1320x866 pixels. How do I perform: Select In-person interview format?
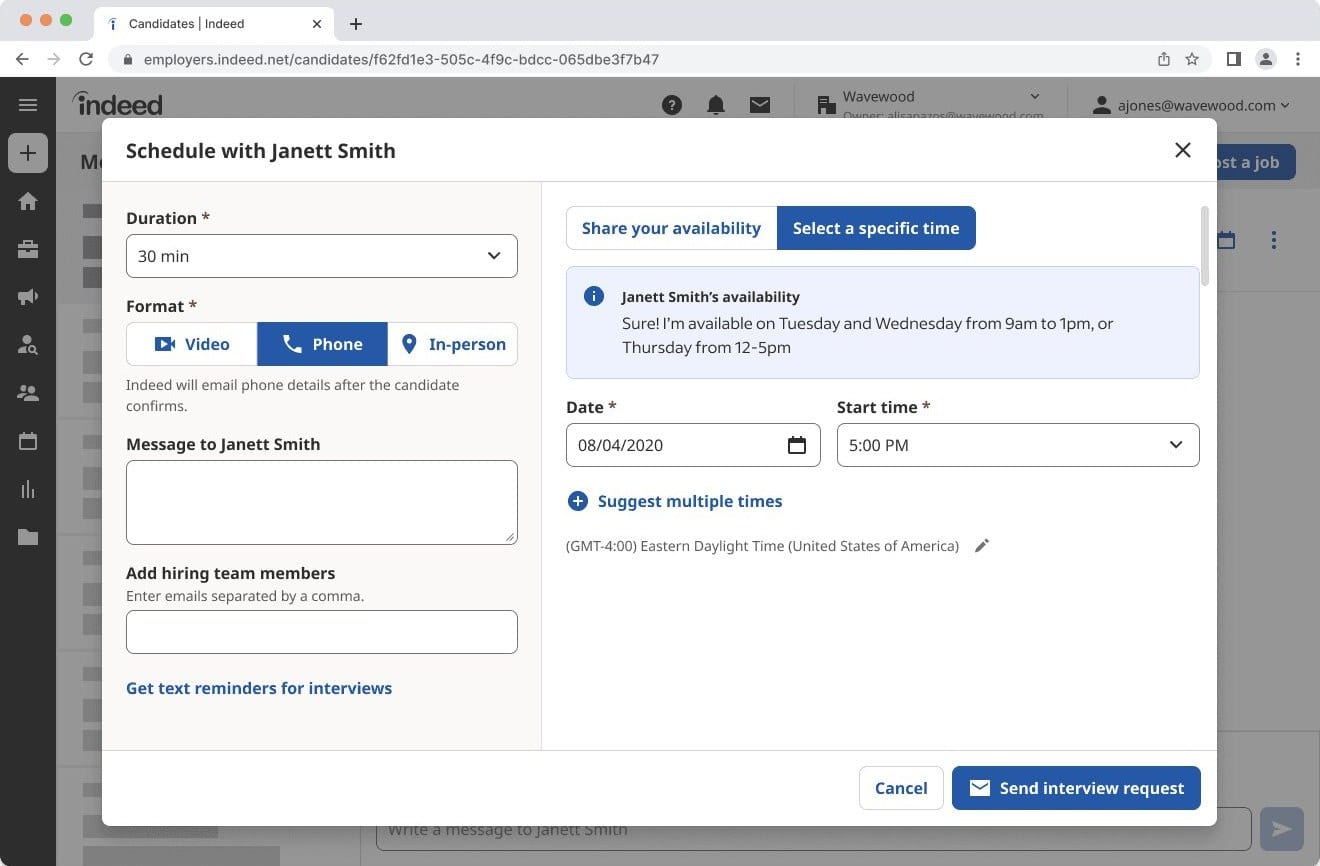452,344
